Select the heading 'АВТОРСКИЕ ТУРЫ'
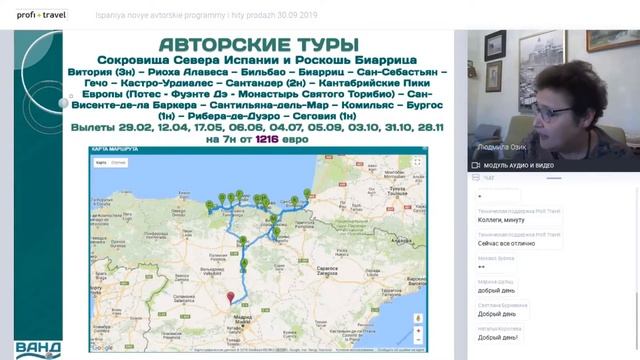The height and width of the screenshot is (360, 640). click(x=259, y=44)
